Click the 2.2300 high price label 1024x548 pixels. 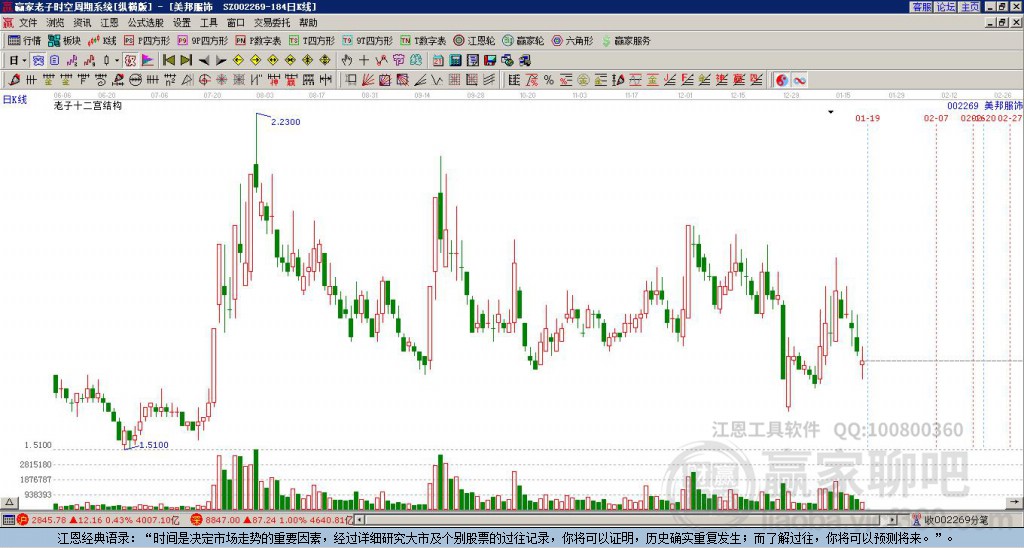click(285, 121)
